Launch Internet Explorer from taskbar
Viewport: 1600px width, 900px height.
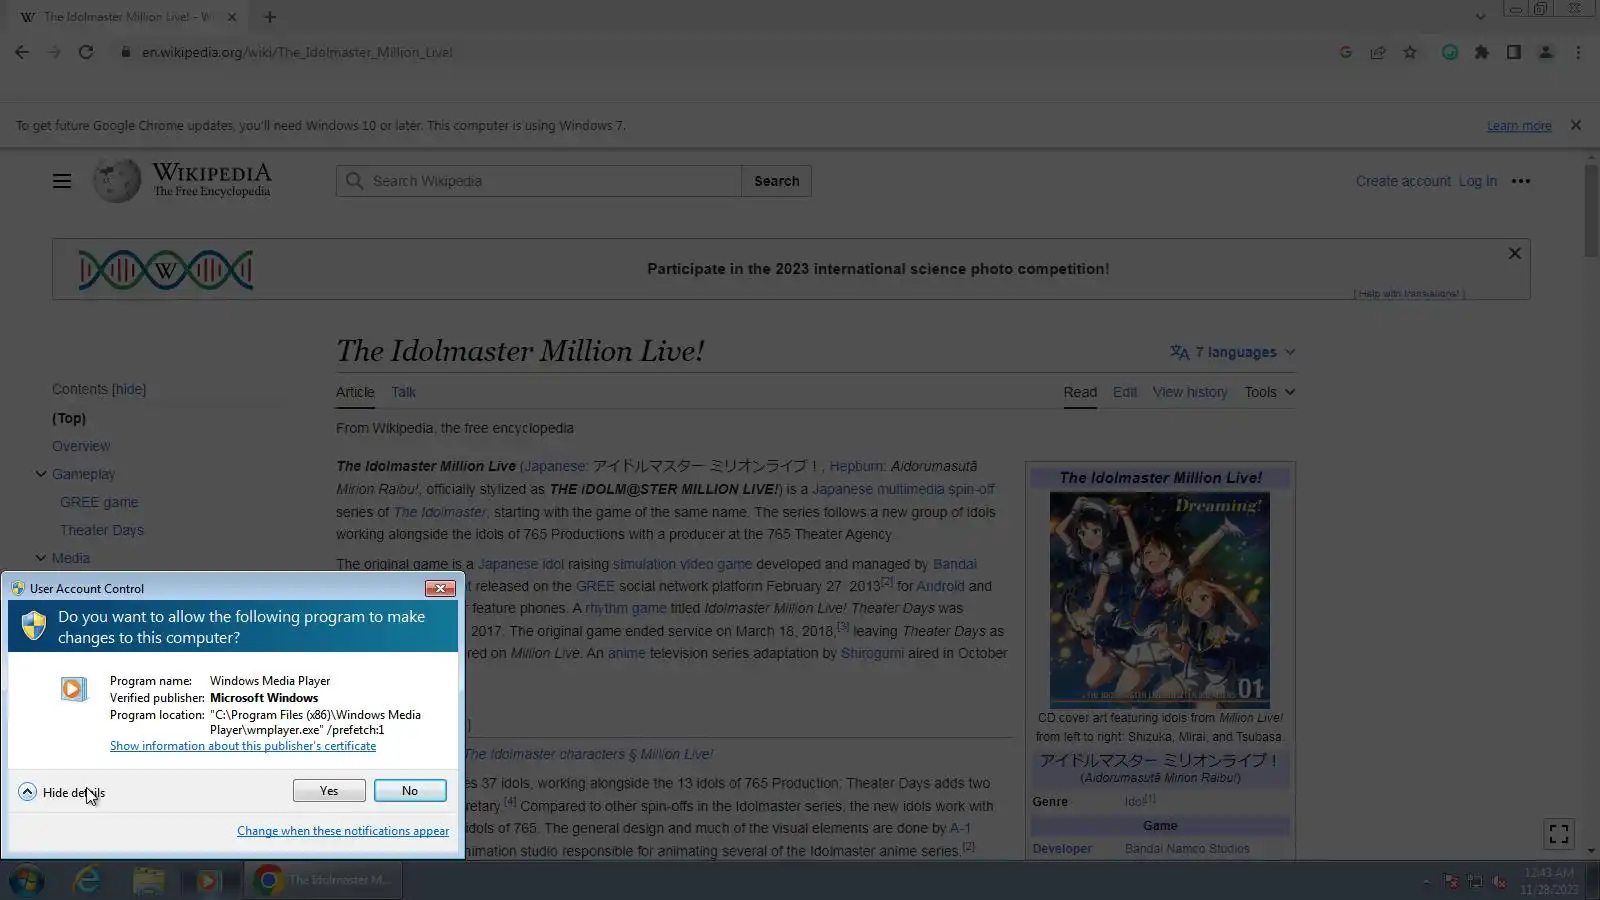88,880
